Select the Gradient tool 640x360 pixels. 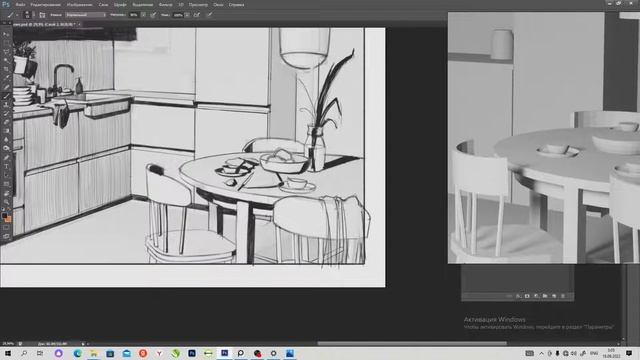pos(6,131)
